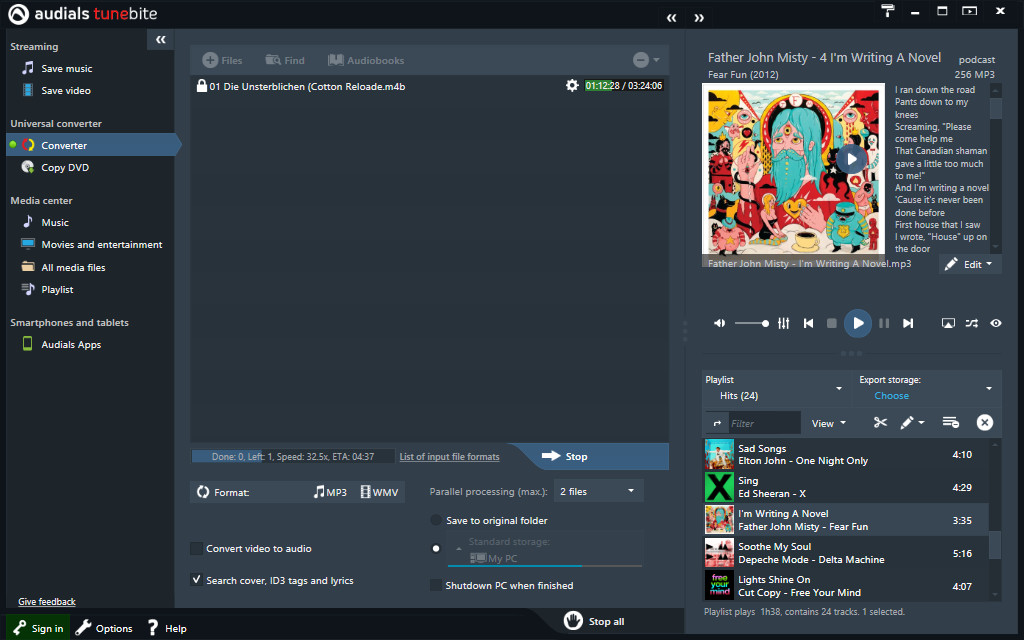The width and height of the screenshot is (1024, 640).
Task: Expand panel with right double arrow in title bar
Action: coord(699,18)
